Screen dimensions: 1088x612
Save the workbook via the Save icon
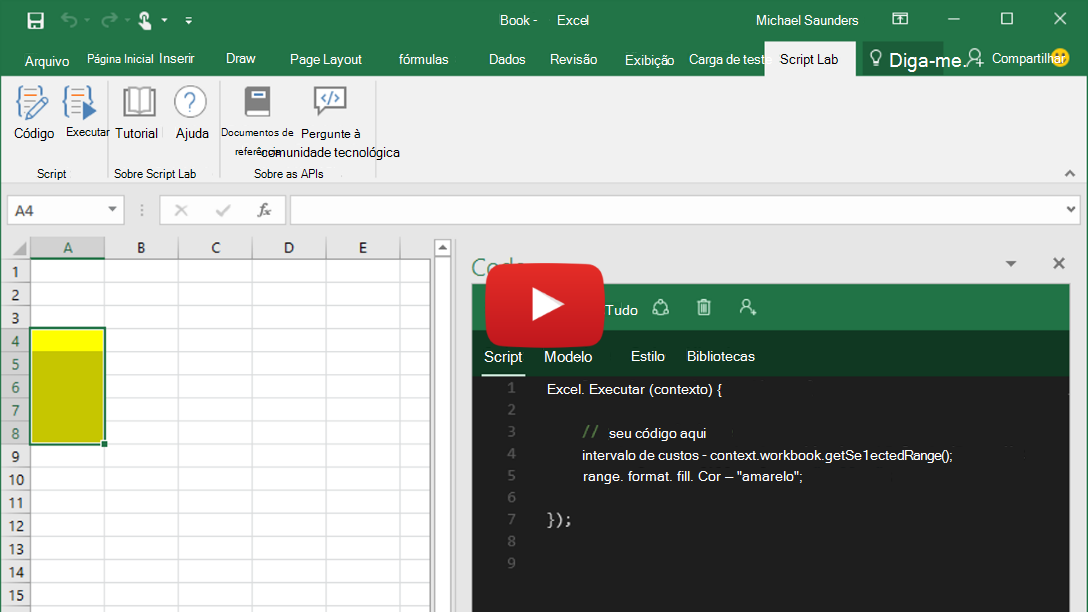click(x=36, y=18)
